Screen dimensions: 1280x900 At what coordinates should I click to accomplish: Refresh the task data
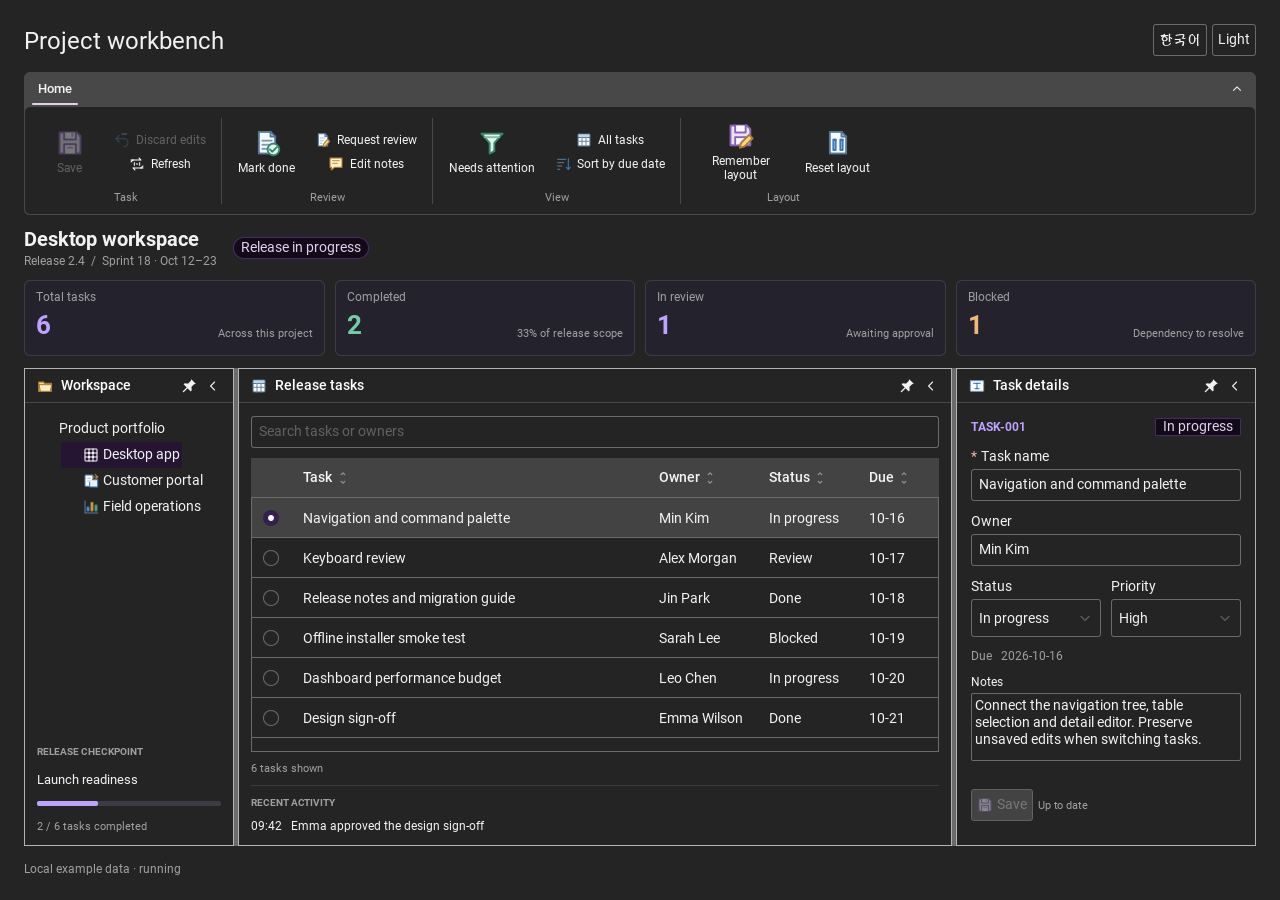(160, 164)
